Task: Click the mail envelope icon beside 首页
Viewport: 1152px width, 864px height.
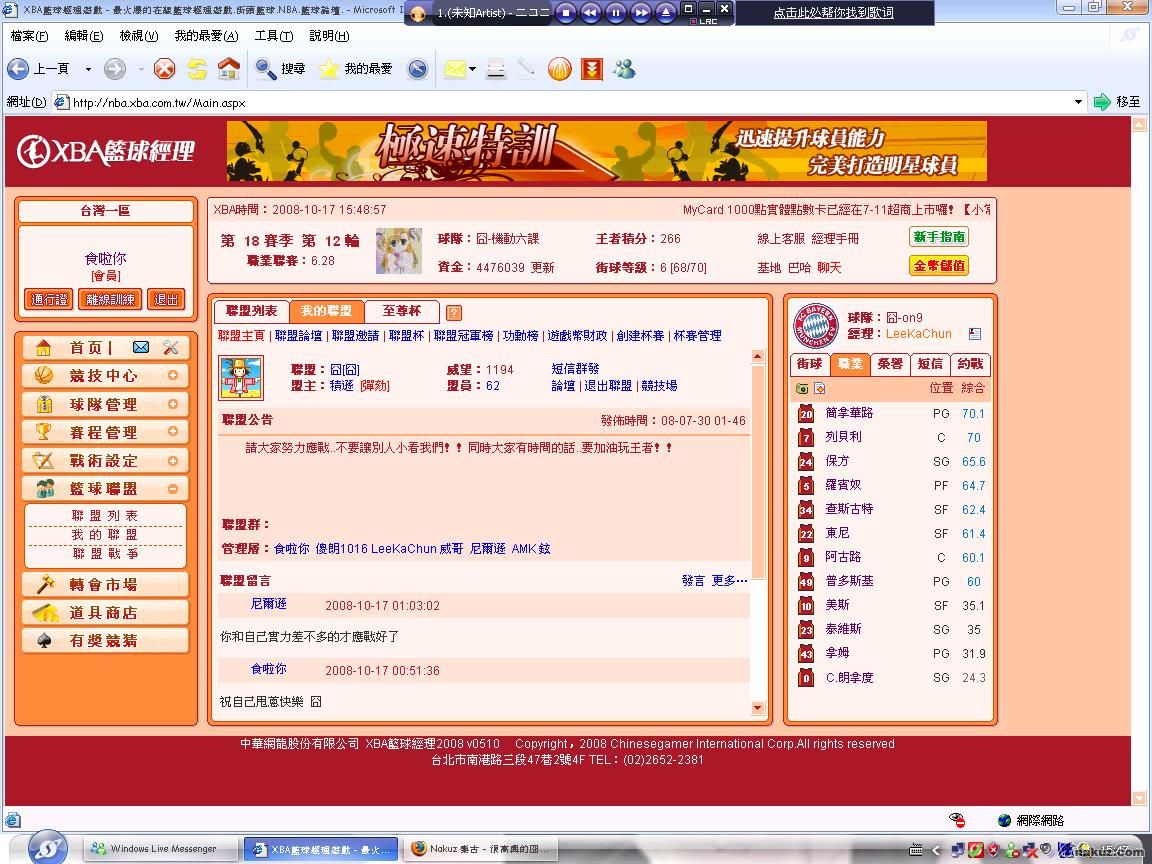Action: [141, 347]
